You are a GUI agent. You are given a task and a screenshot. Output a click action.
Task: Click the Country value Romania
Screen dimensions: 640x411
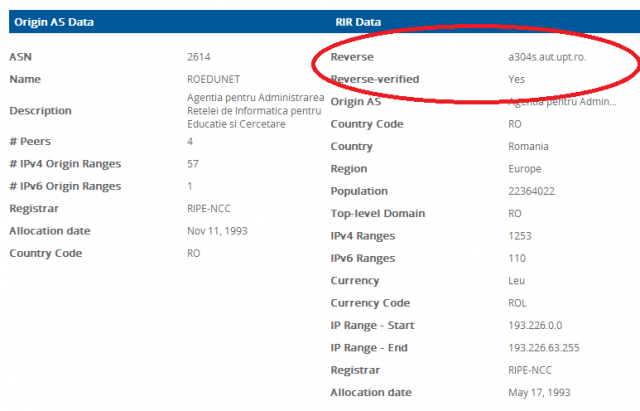tap(528, 146)
